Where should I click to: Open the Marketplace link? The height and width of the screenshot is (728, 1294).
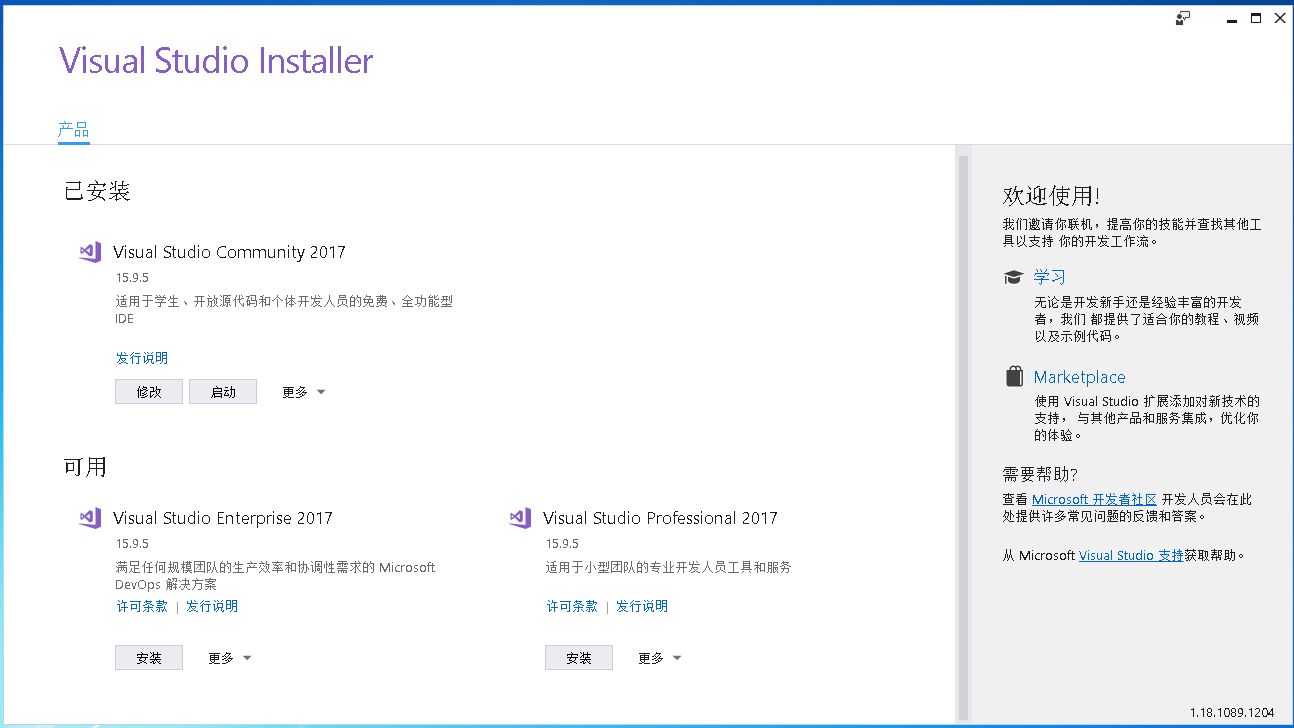point(1079,377)
